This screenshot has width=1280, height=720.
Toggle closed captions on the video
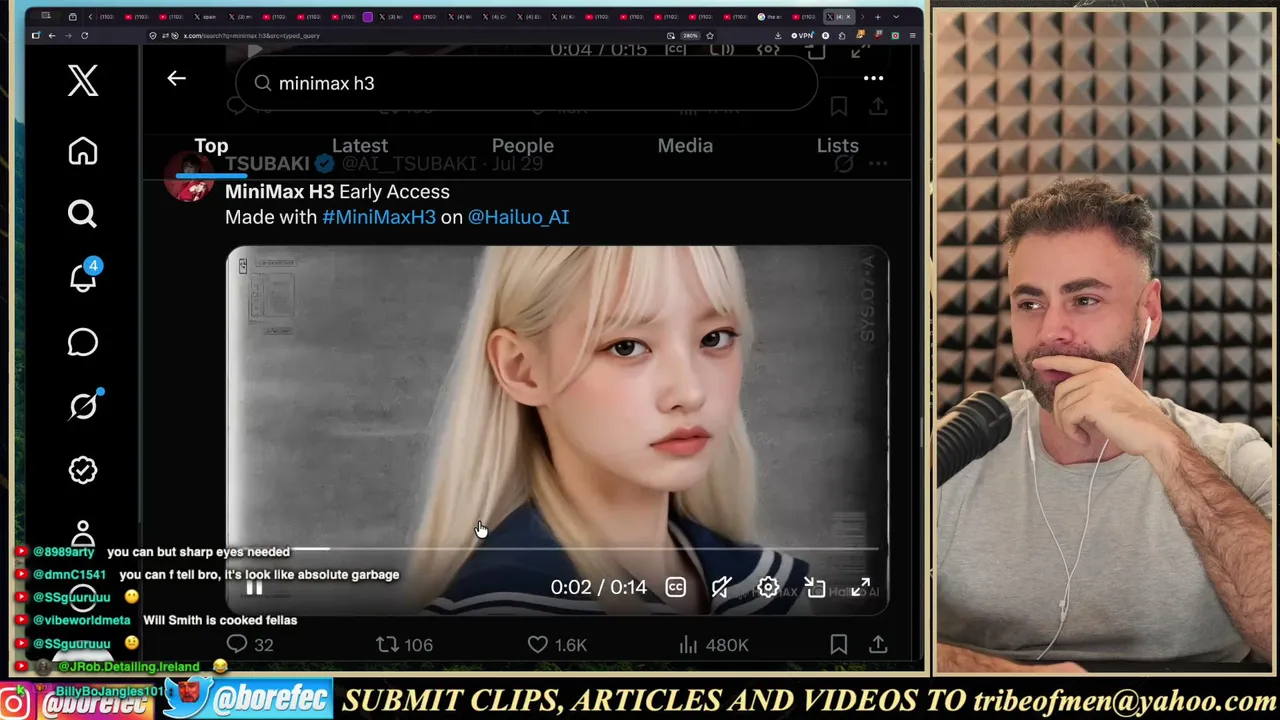(x=676, y=588)
